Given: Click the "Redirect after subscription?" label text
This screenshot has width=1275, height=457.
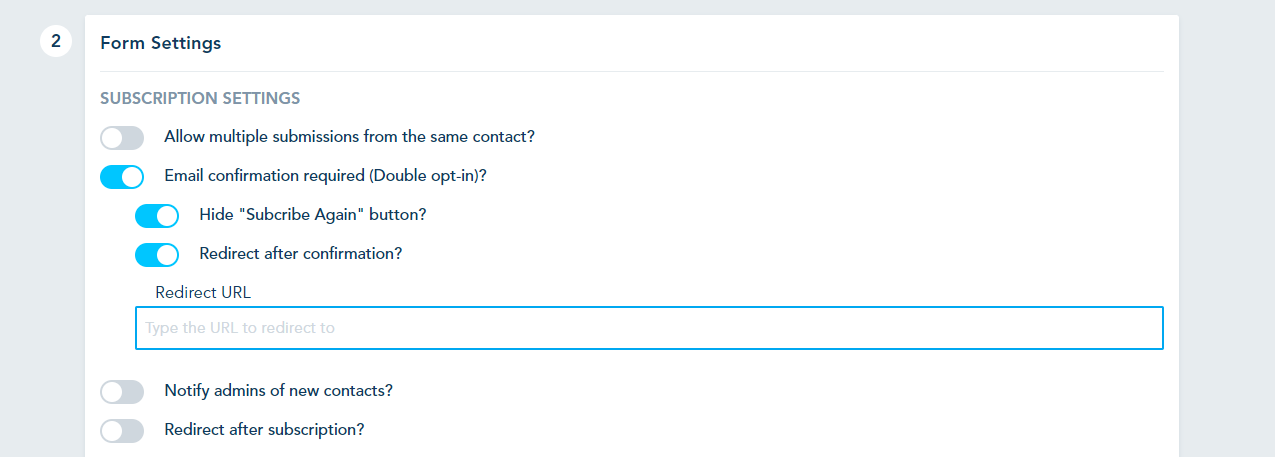Looking at the screenshot, I should pos(264,430).
